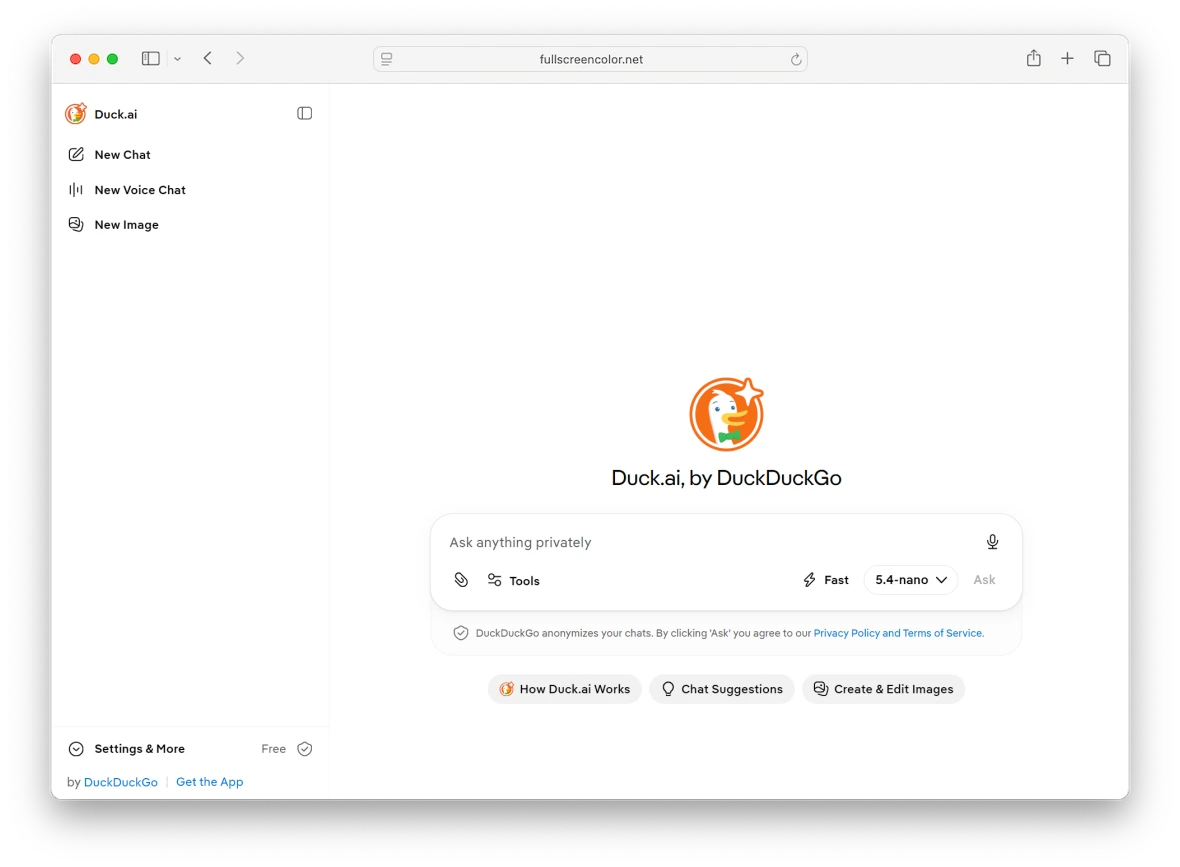Focus the Ask anything privately field
The image size is (1180, 867).
tap(707, 542)
